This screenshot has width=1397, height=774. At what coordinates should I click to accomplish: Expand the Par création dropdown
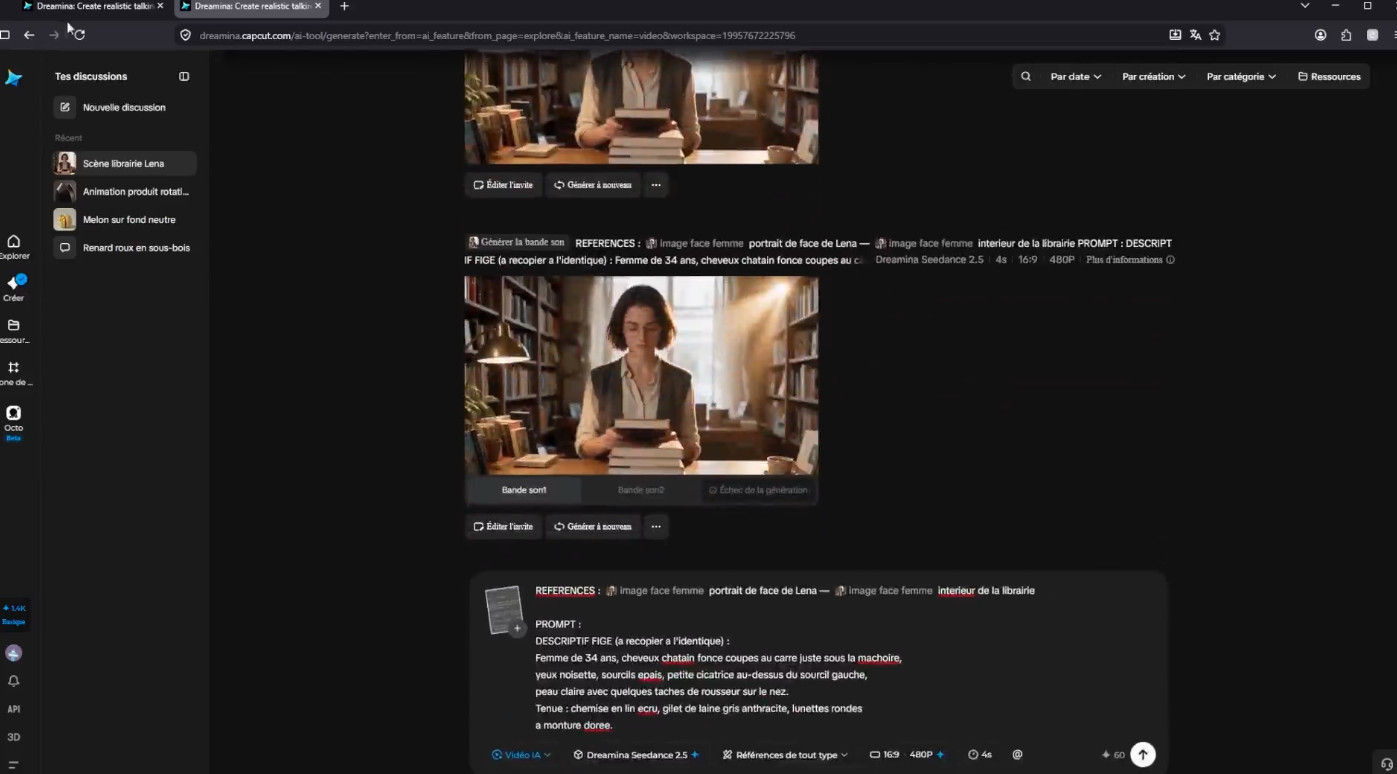tap(1153, 76)
